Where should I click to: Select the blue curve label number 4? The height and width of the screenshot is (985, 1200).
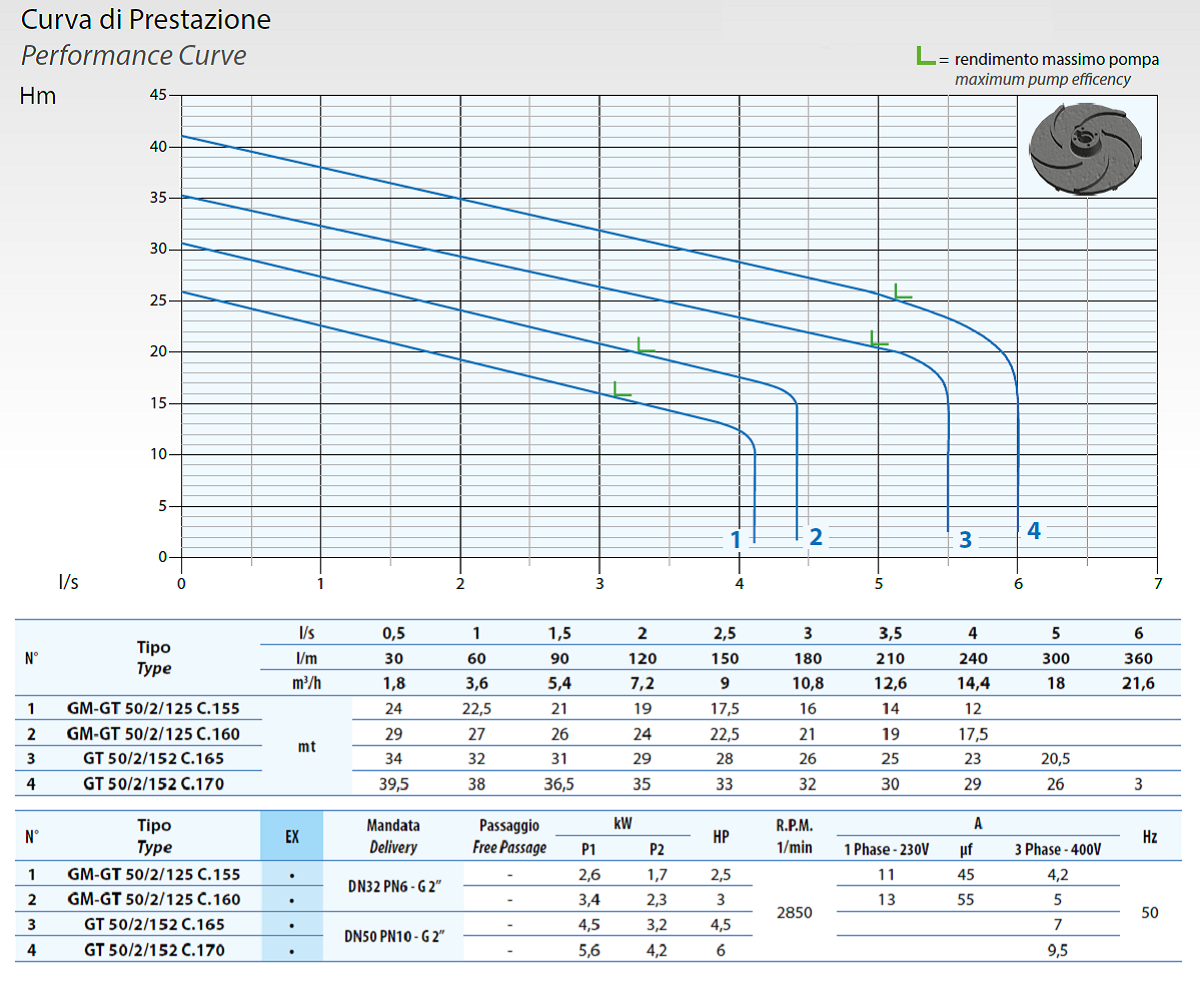pos(1033,531)
